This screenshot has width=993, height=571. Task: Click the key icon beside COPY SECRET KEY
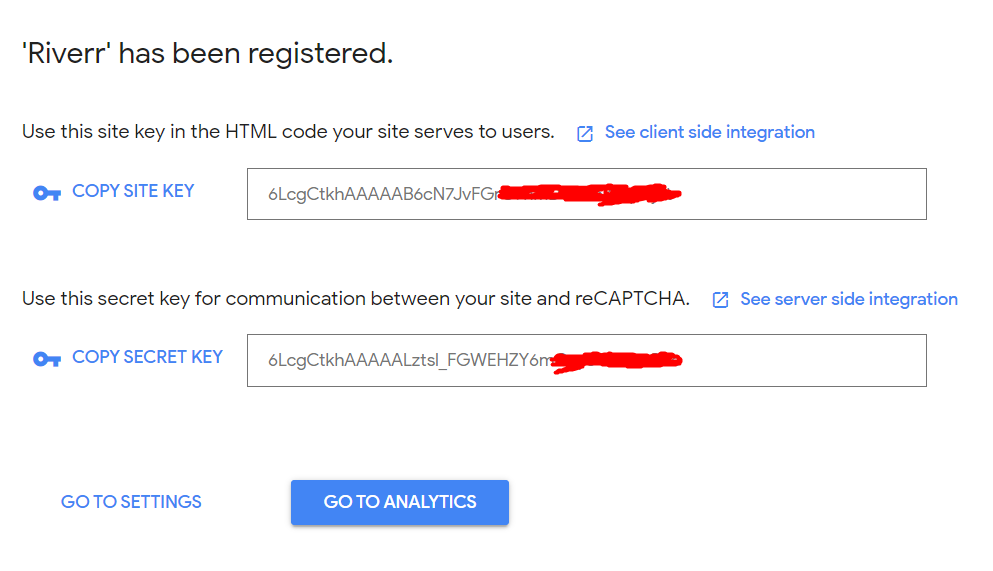coord(47,360)
